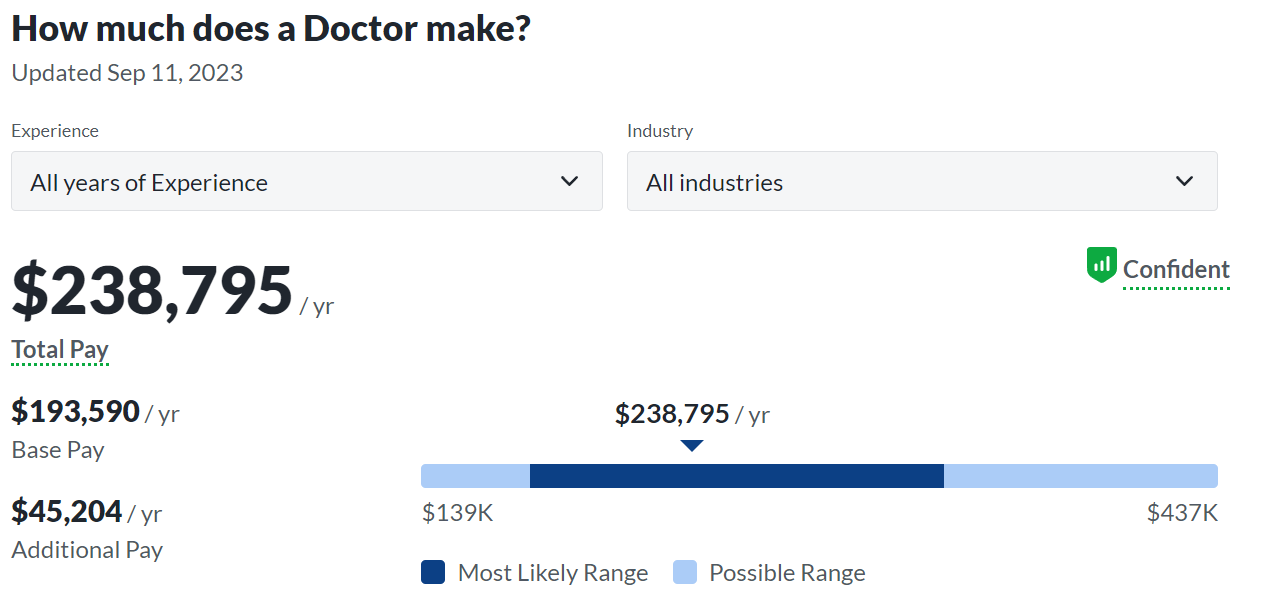The height and width of the screenshot is (607, 1264).
Task: Click the right light blue bar segment
Action: [x=1080, y=476]
